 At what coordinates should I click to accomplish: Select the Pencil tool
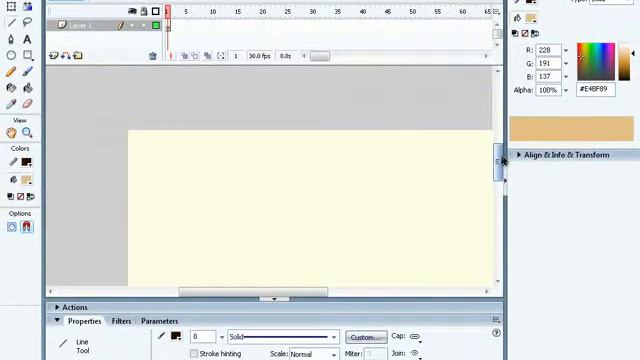click(11, 71)
